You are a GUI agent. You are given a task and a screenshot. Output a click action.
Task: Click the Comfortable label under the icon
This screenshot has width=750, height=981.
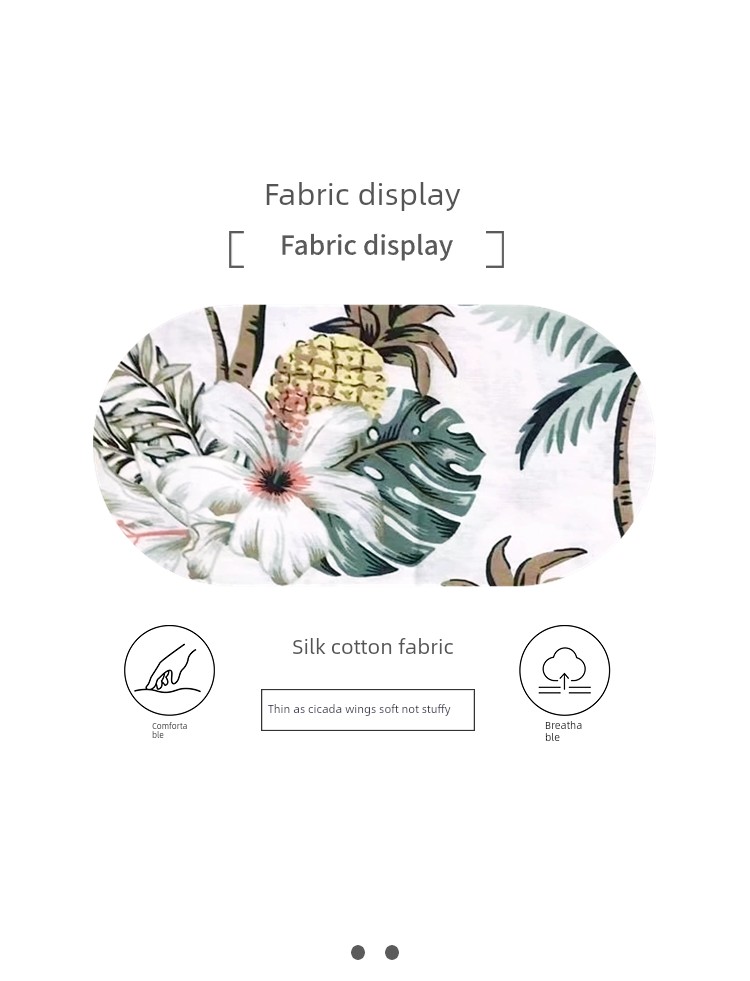(x=169, y=730)
